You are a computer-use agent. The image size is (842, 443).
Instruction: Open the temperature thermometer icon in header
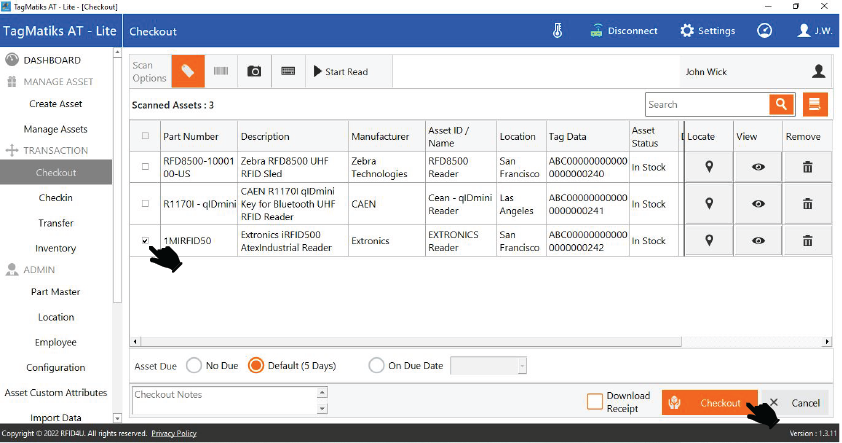pos(558,31)
